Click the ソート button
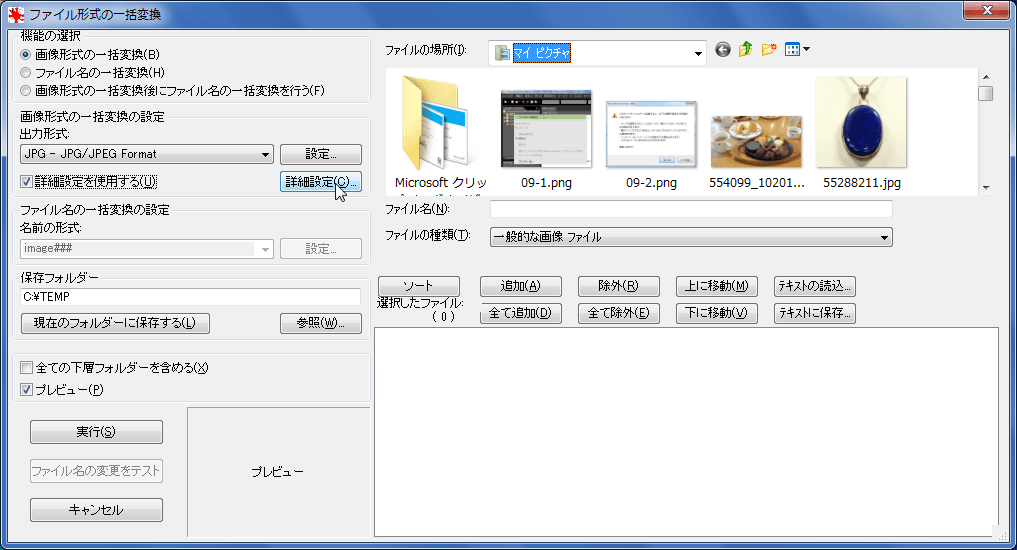The height and width of the screenshot is (550, 1017). 418,286
